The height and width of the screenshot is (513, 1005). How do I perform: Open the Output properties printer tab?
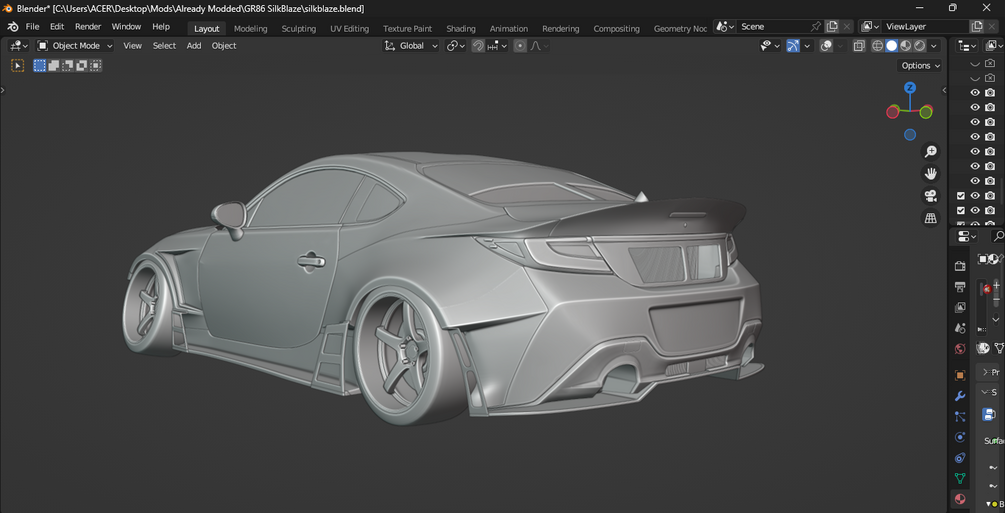[x=960, y=287]
